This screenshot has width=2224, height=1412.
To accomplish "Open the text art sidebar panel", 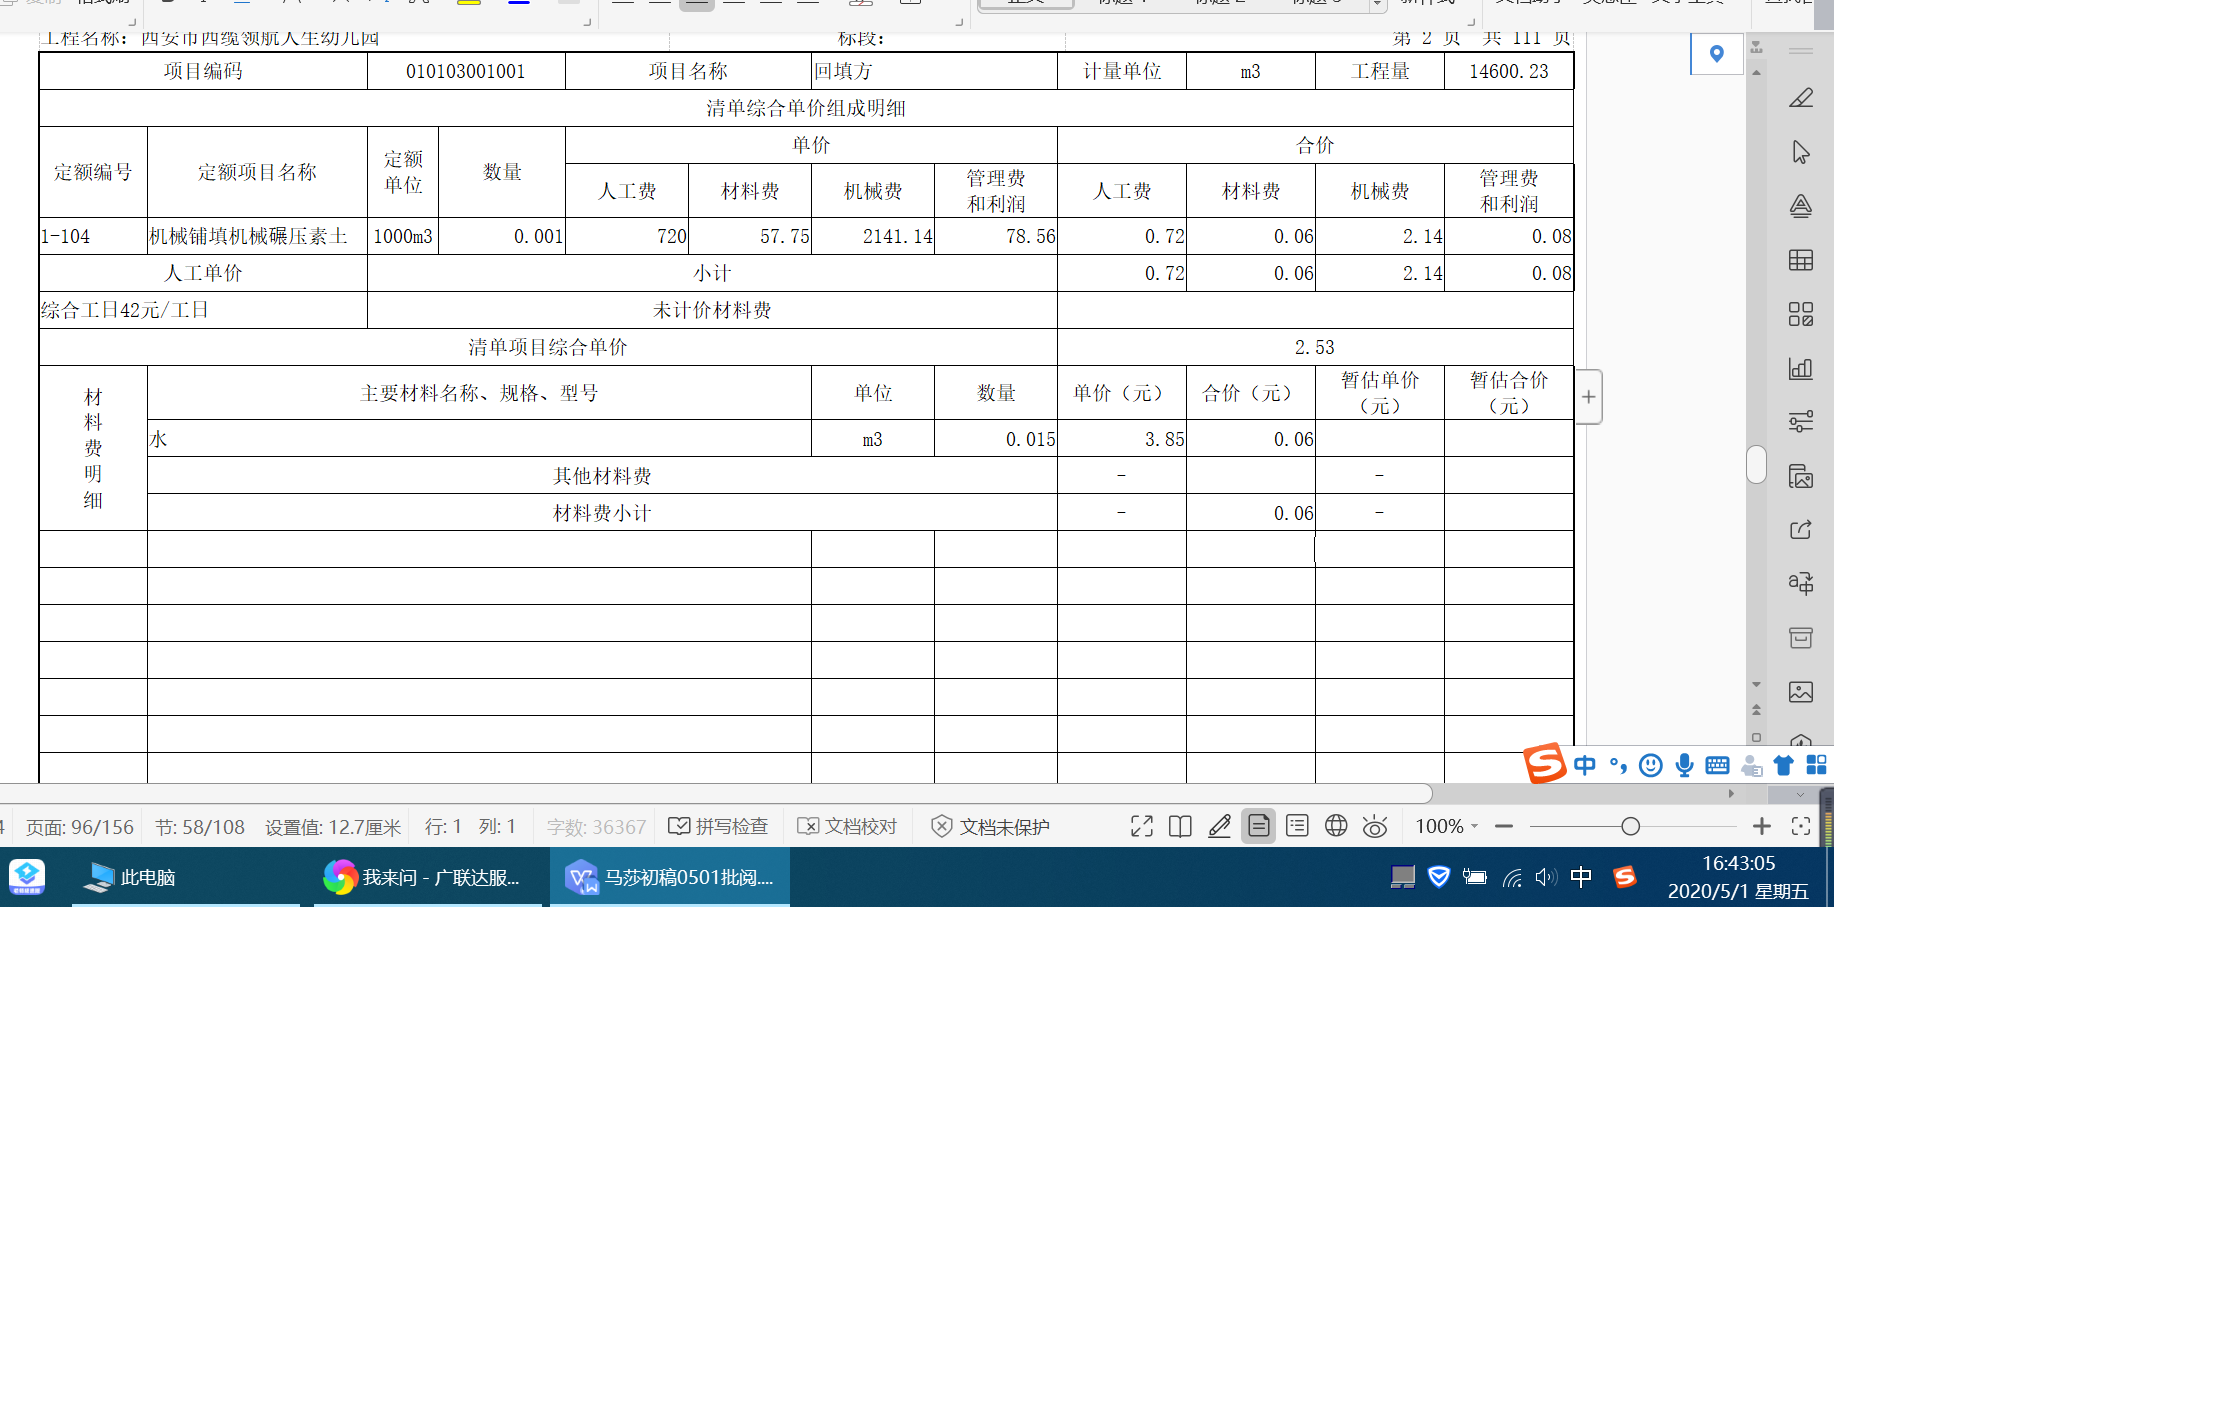I will [x=1800, y=206].
